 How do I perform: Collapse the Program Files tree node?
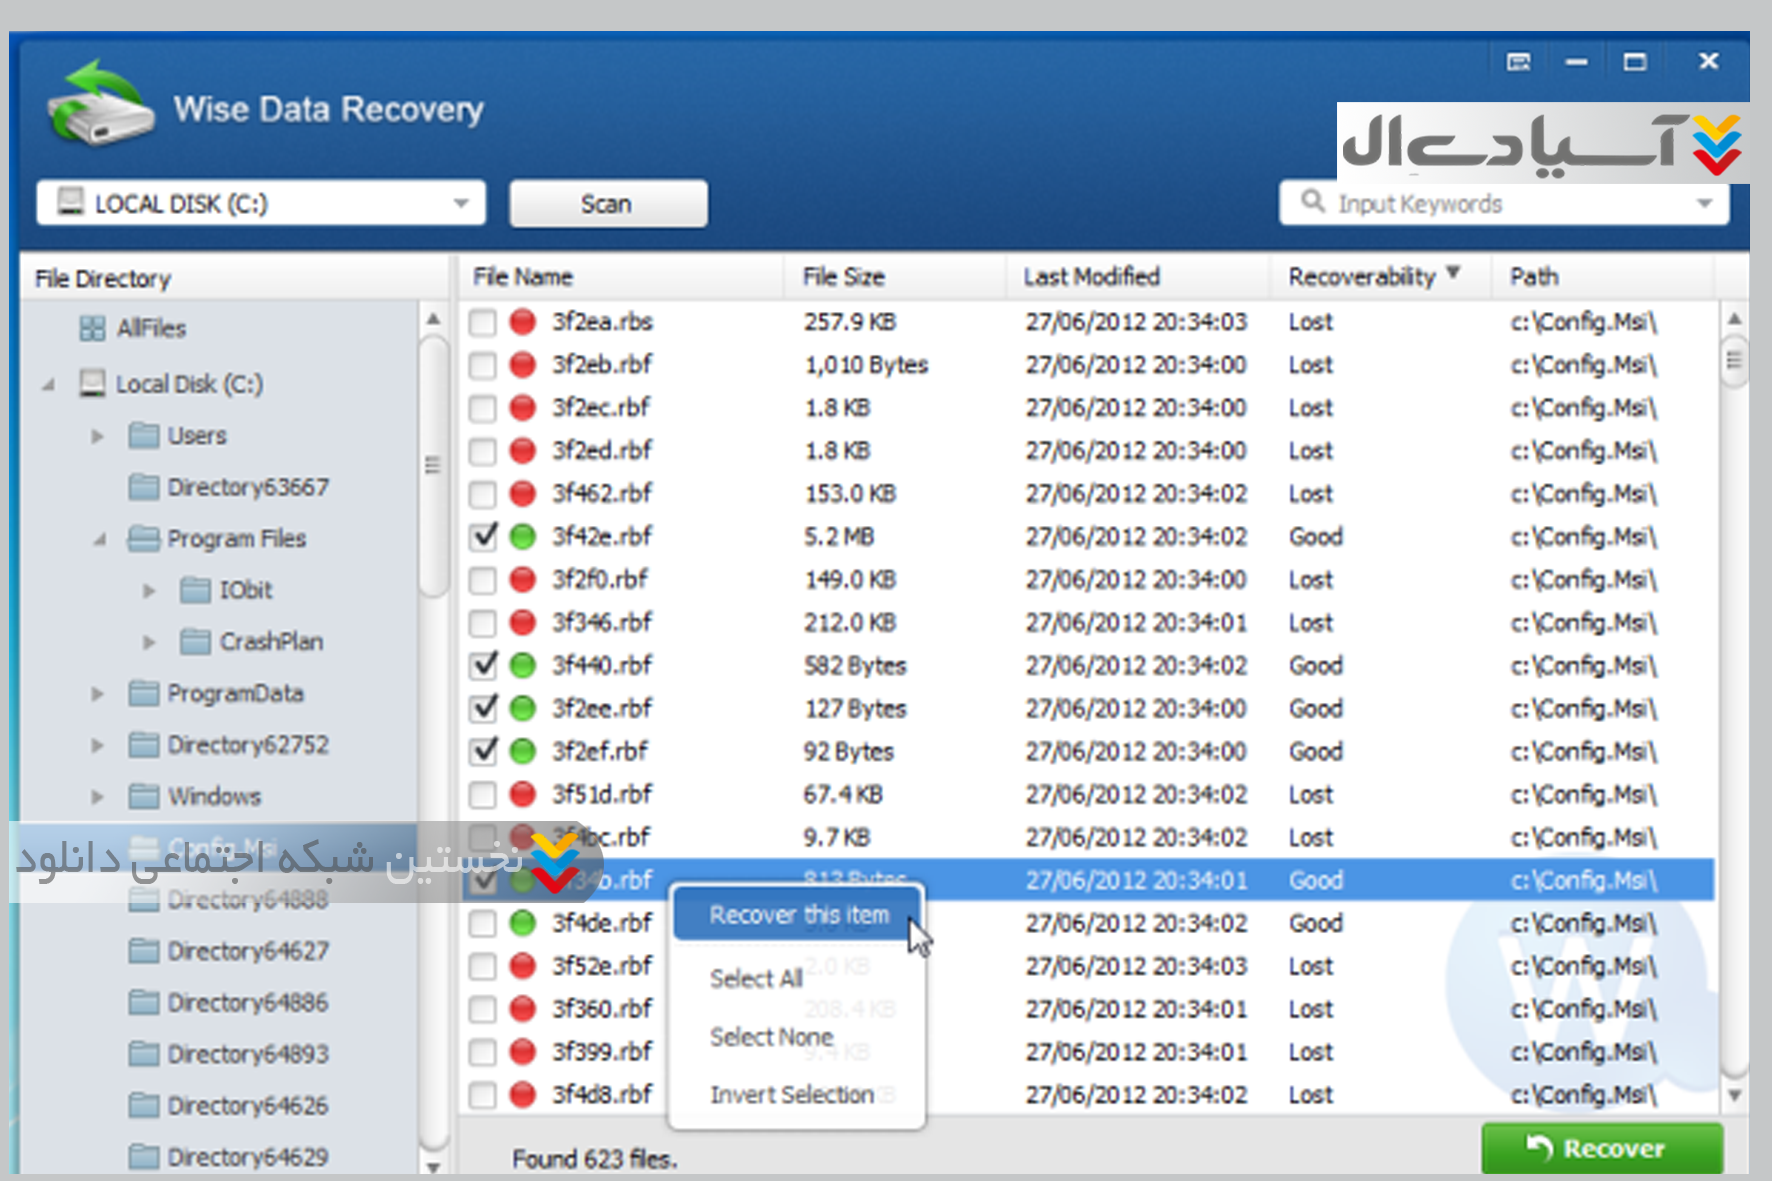[x=99, y=540]
